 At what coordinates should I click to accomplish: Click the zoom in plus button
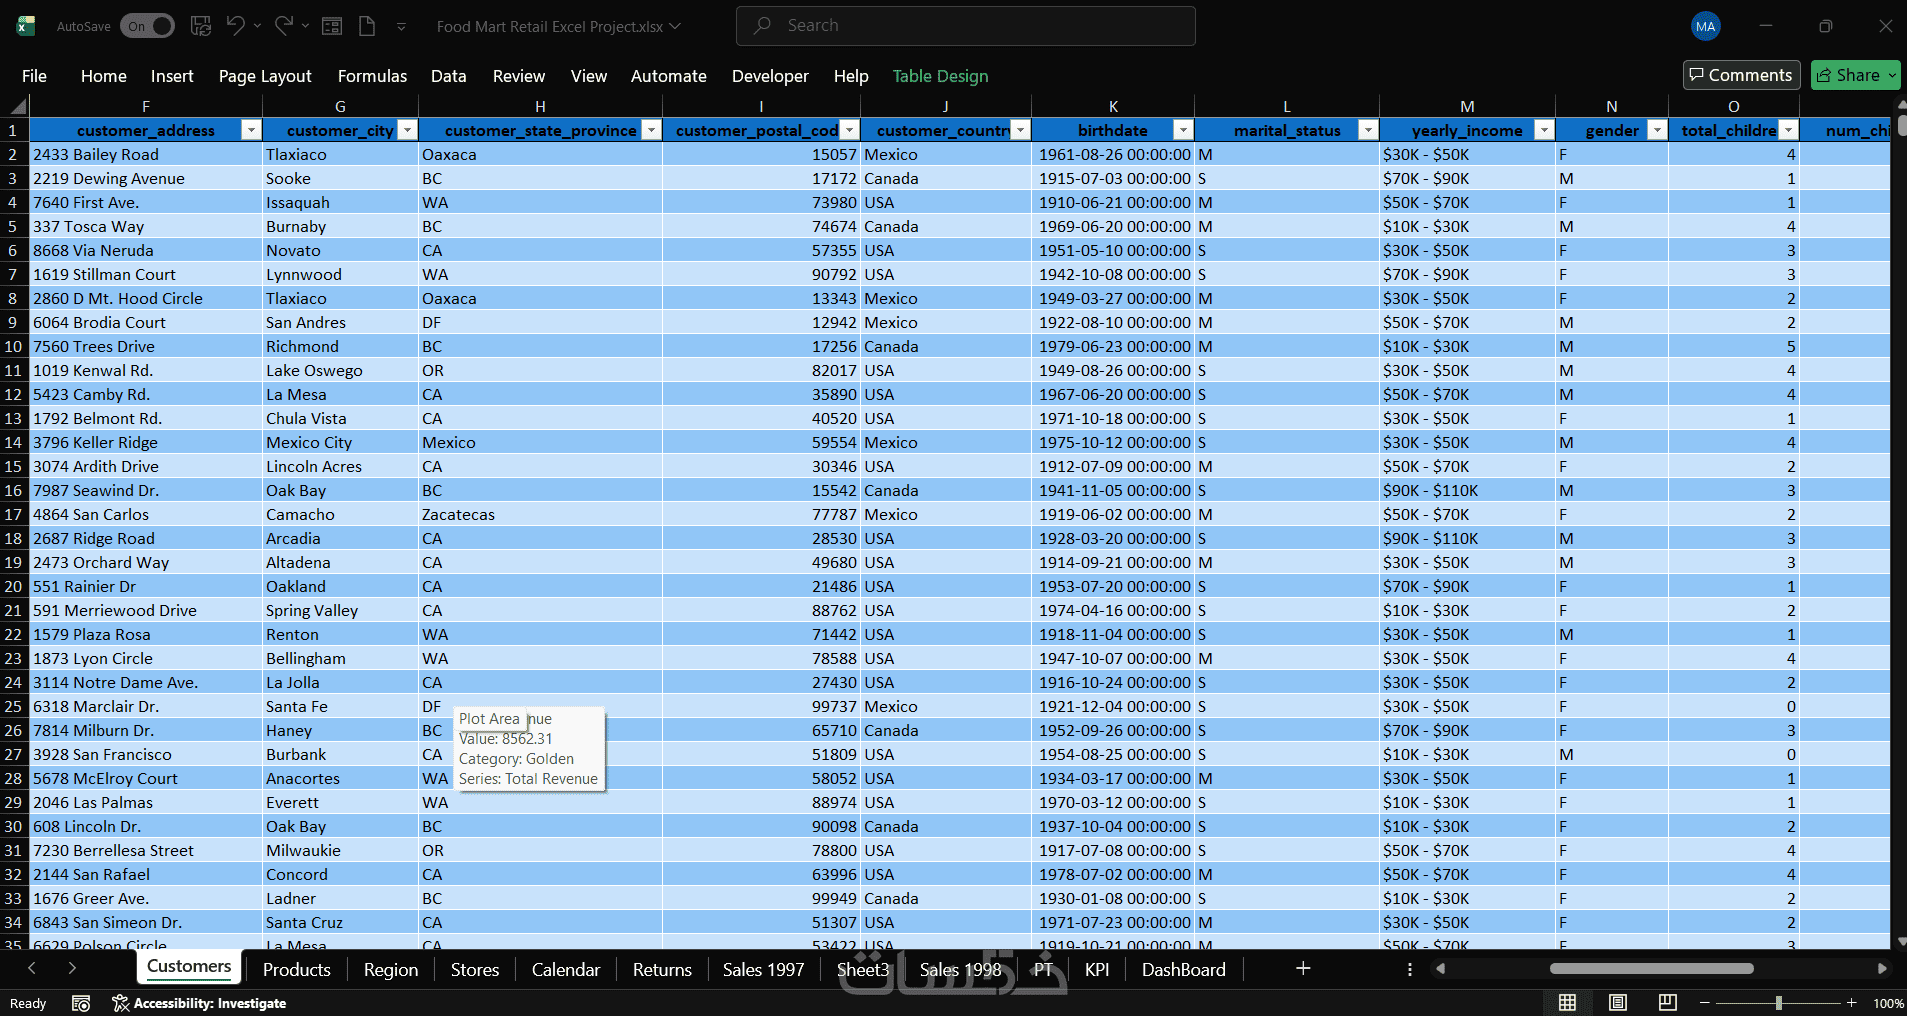click(x=1851, y=1003)
